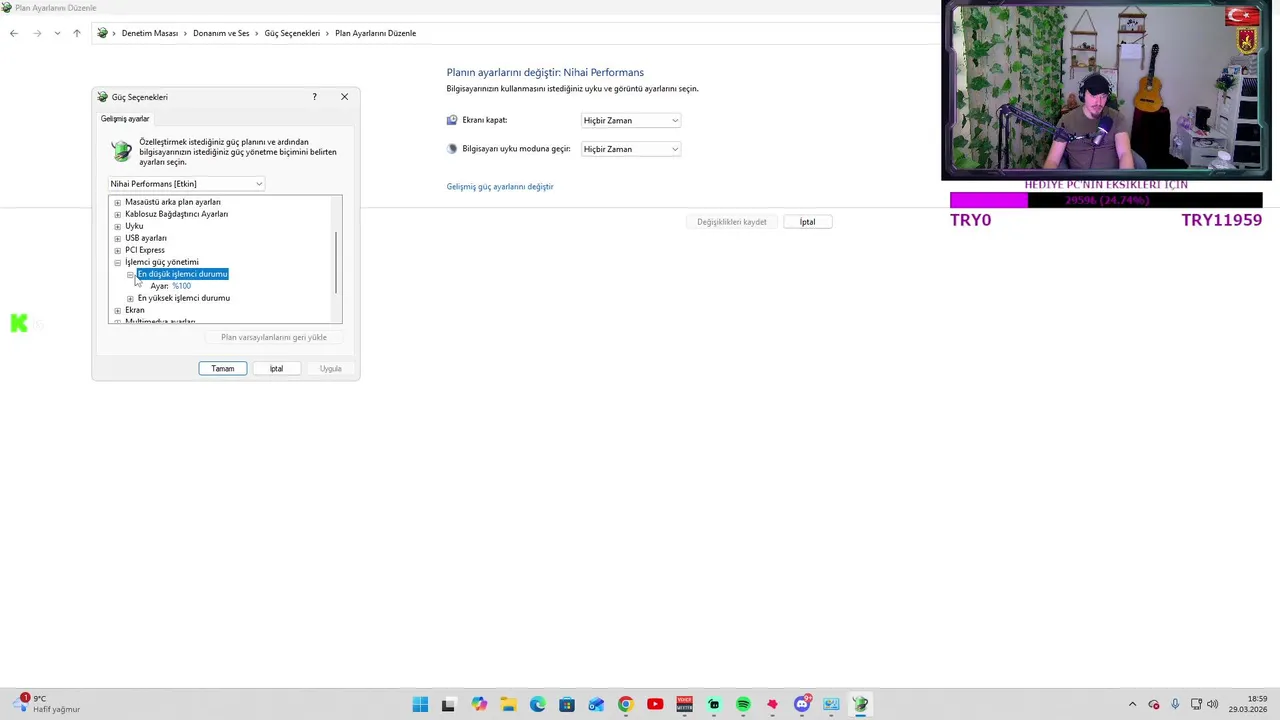Click the Plan Ayarlarını Düzenle breadcrumb
Image resolution: width=1280 pixels, height=720 pixels.
tap(375, 33)
